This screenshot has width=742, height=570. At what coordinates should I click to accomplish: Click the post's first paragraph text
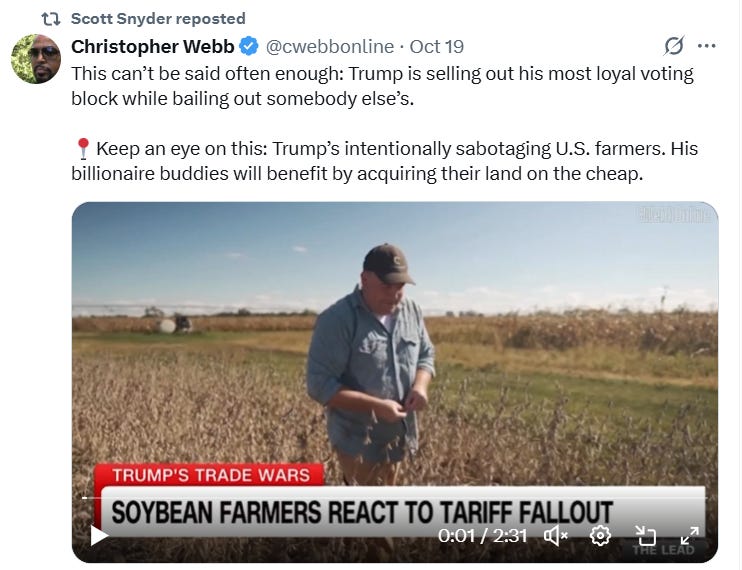382,86
